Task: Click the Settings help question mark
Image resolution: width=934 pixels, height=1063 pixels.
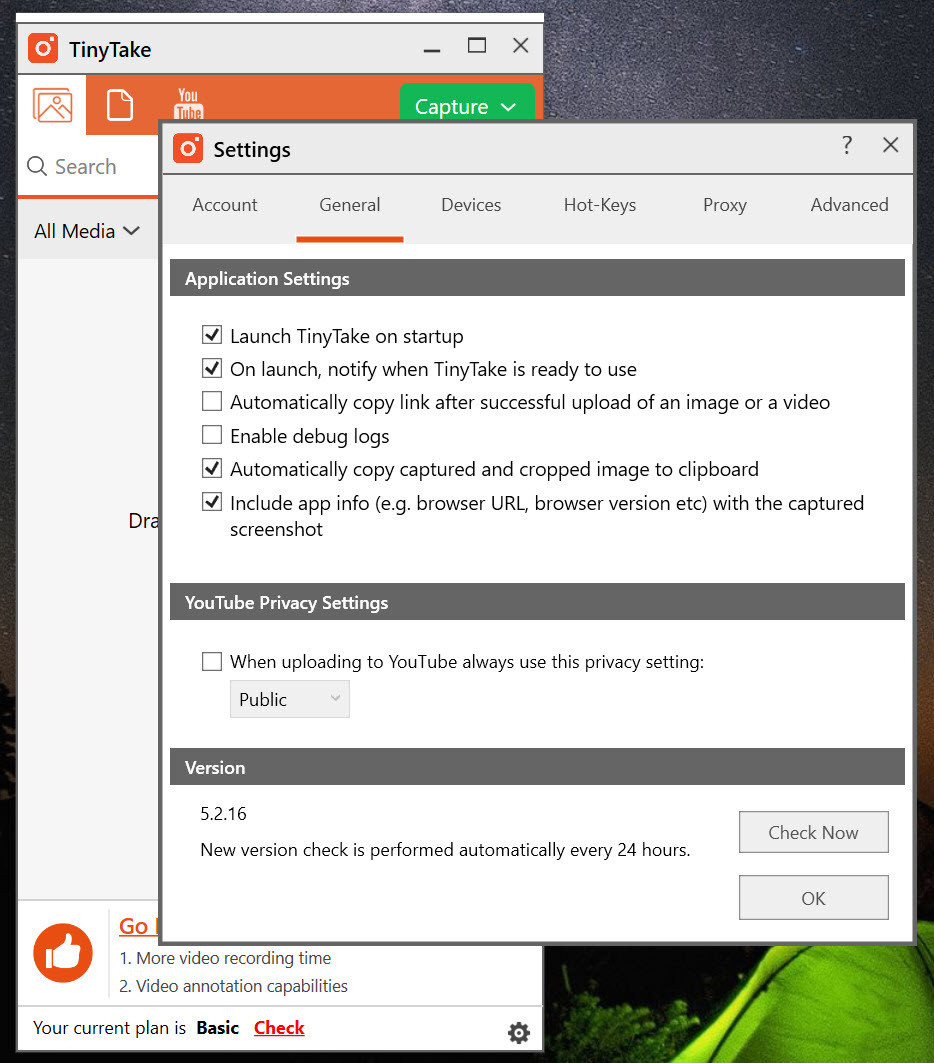Action: click(846, 146)
